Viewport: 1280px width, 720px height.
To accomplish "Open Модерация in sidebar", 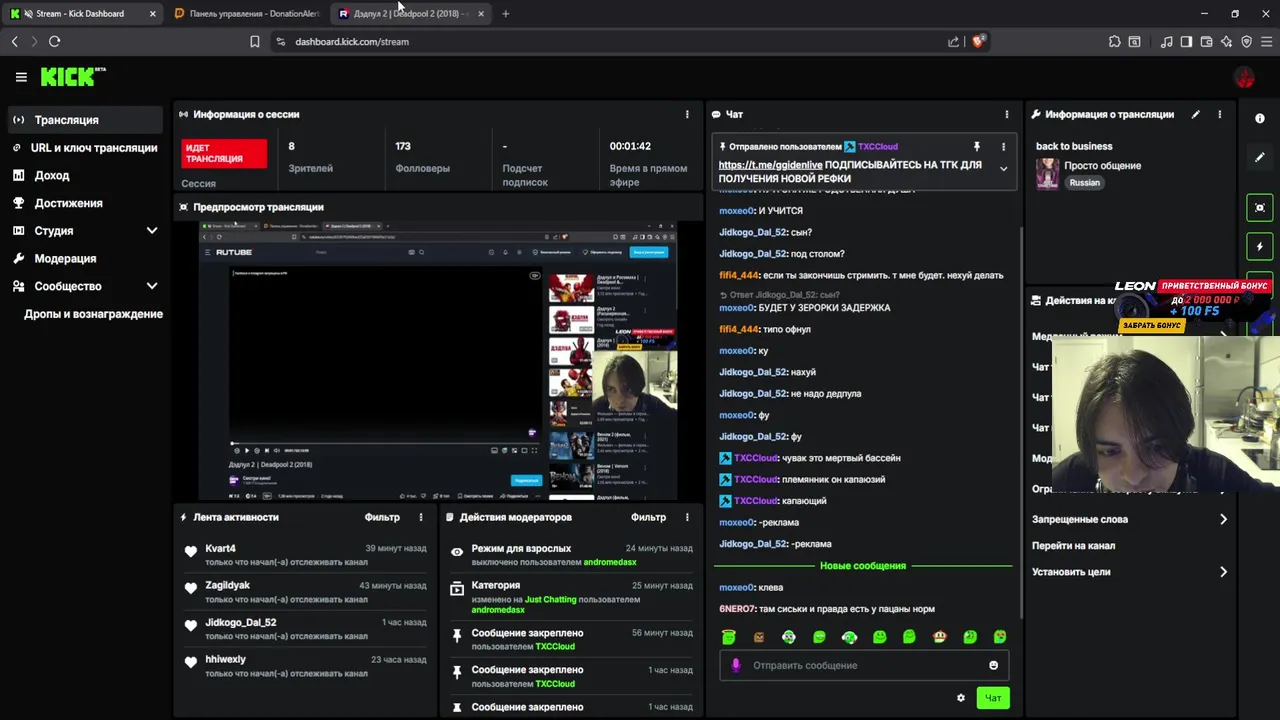I will click(x=84, y=258).
